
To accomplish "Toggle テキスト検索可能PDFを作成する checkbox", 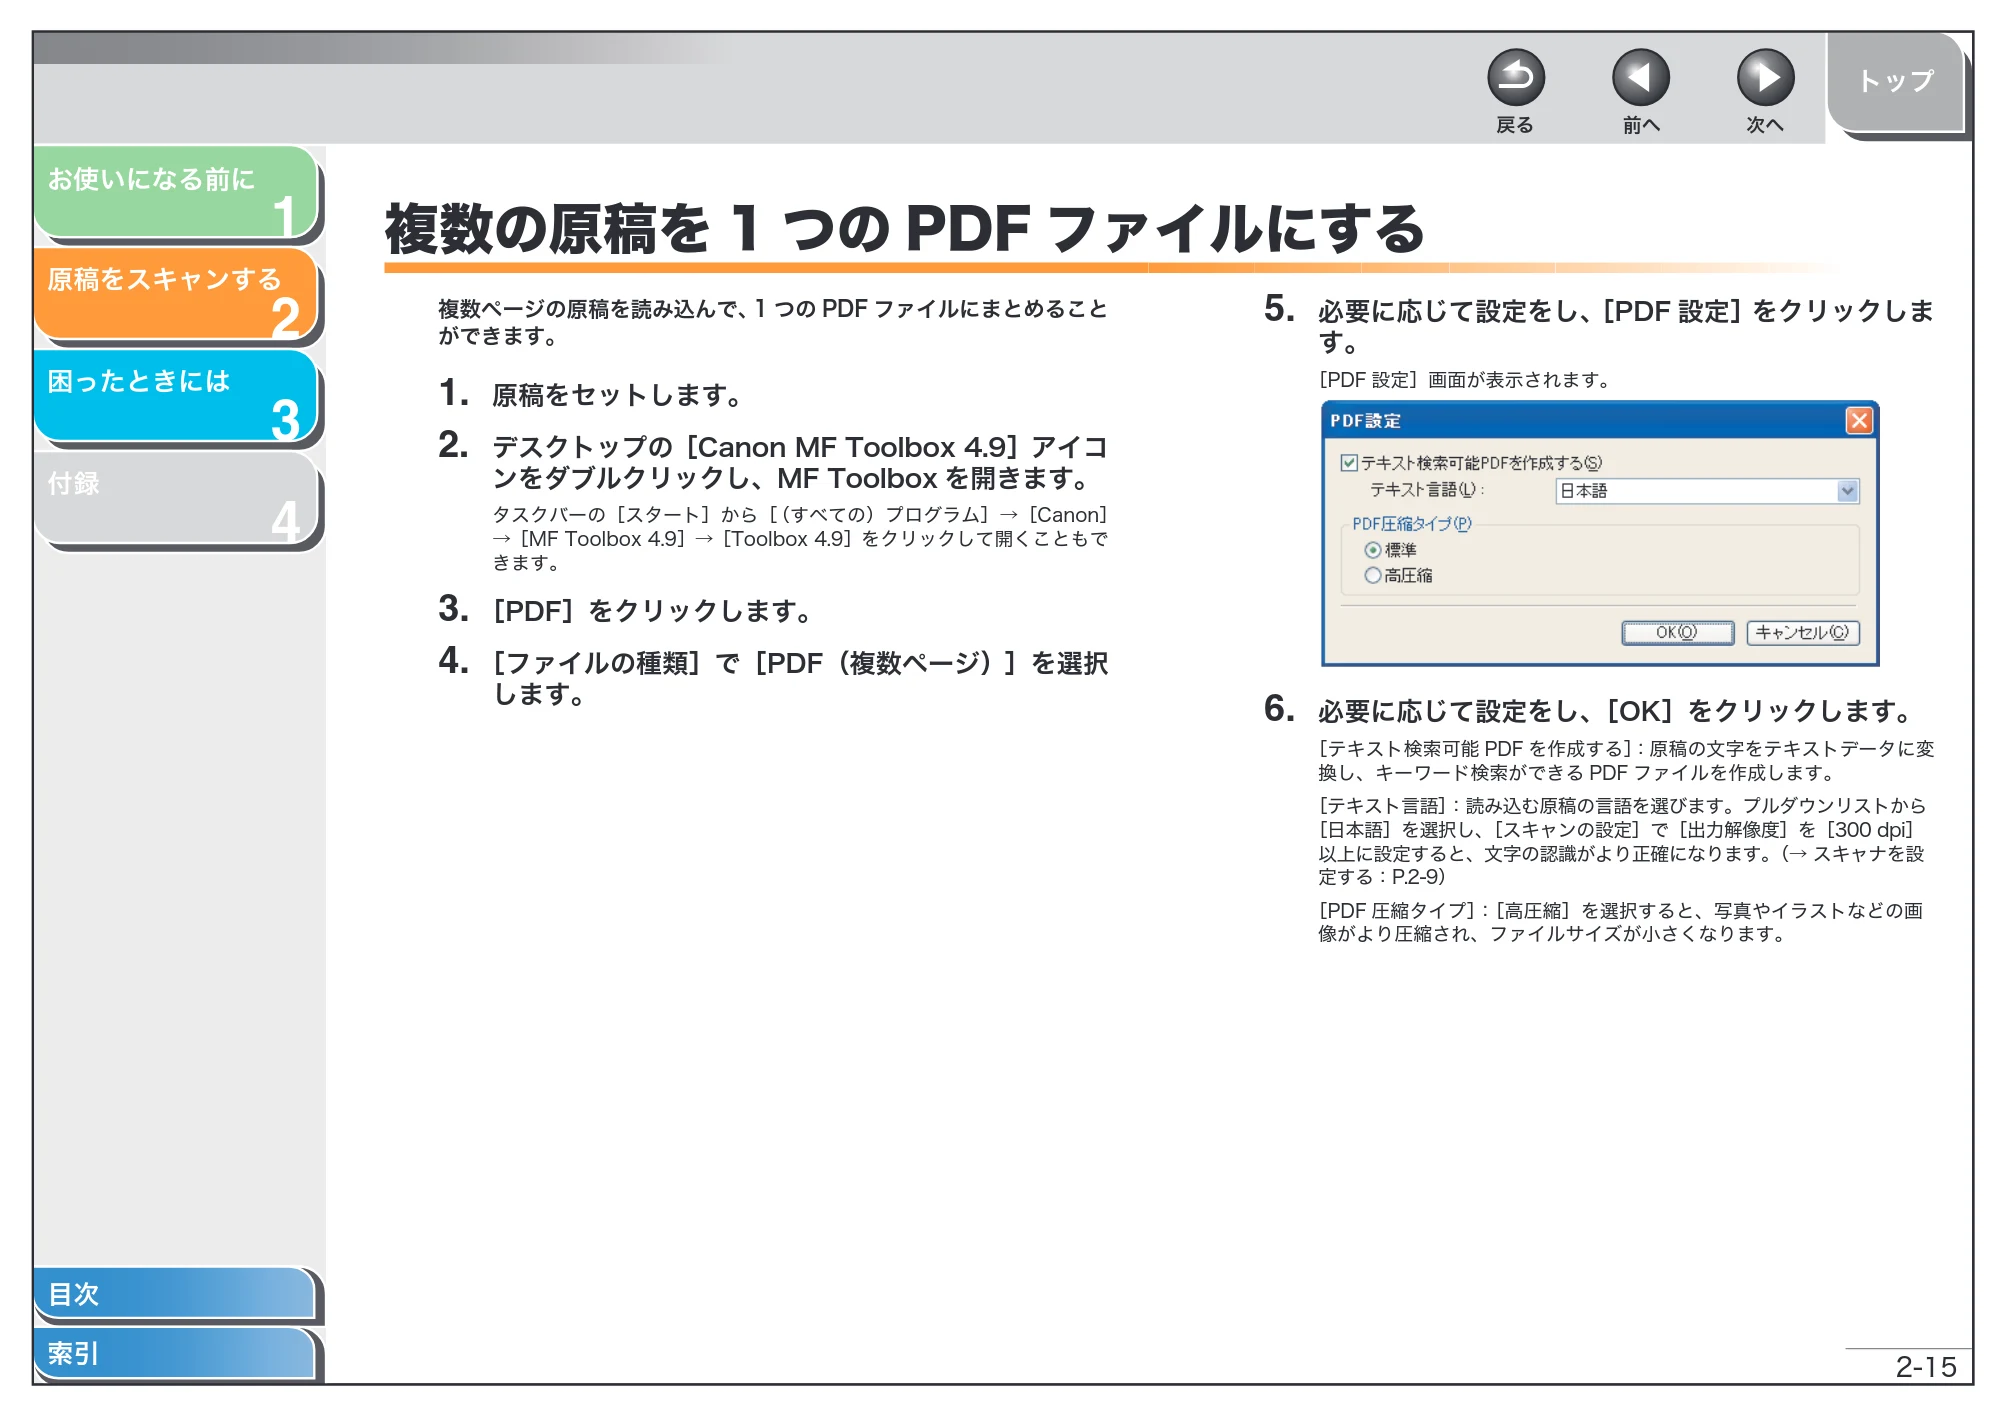I will [1349, 463].
